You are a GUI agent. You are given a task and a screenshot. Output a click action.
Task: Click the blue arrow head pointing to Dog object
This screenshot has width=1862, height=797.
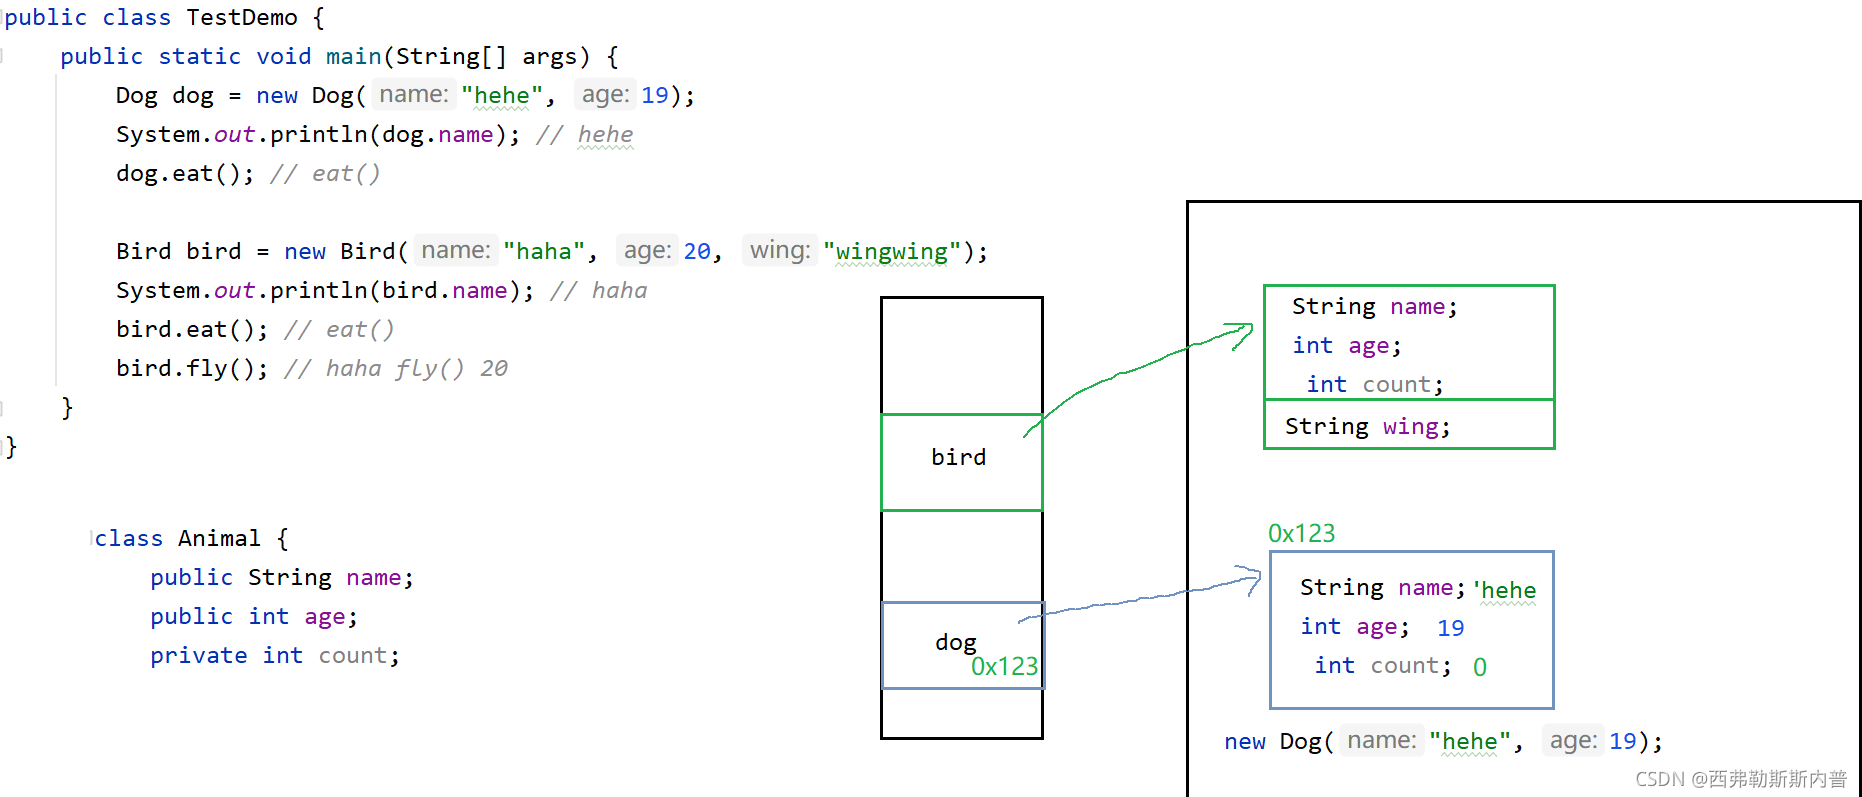click(1250, 580)
